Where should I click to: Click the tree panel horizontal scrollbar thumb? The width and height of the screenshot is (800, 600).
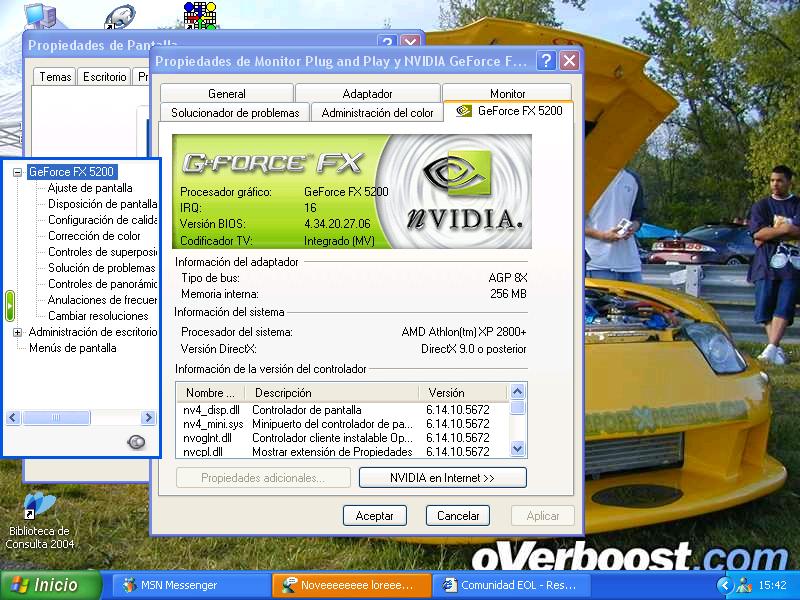[56, 418]
